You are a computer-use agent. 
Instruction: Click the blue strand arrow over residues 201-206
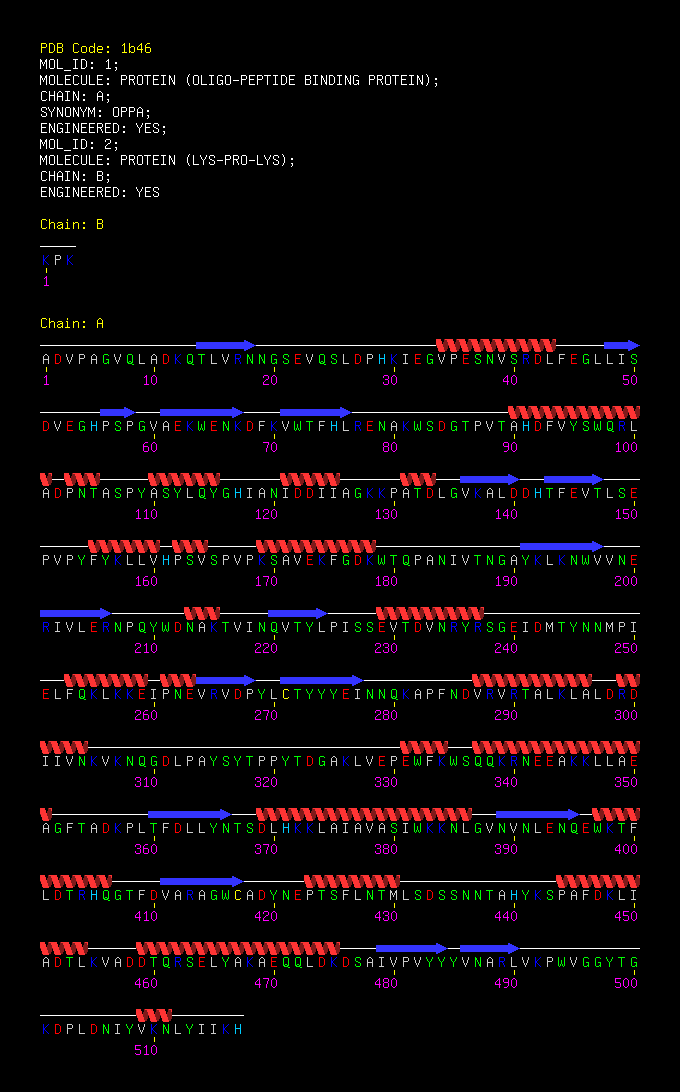click(75, 614)
